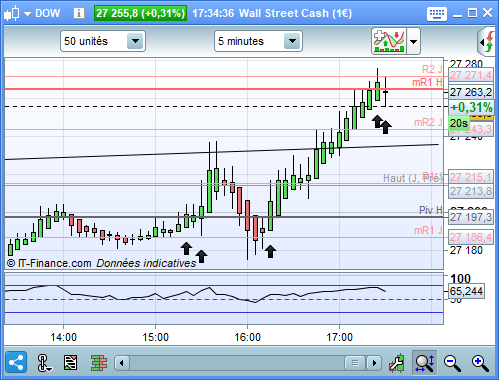The height and width of the screenshot is (380, 499).
Task: Click the R2 J line label
Action: [432, 69]
